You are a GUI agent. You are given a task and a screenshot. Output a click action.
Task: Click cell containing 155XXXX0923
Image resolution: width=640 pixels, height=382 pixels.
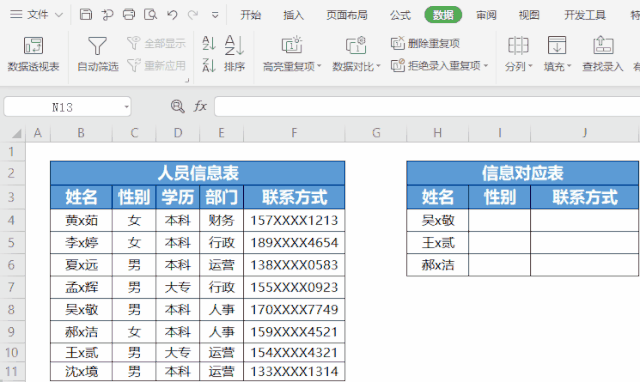(294, 287)
